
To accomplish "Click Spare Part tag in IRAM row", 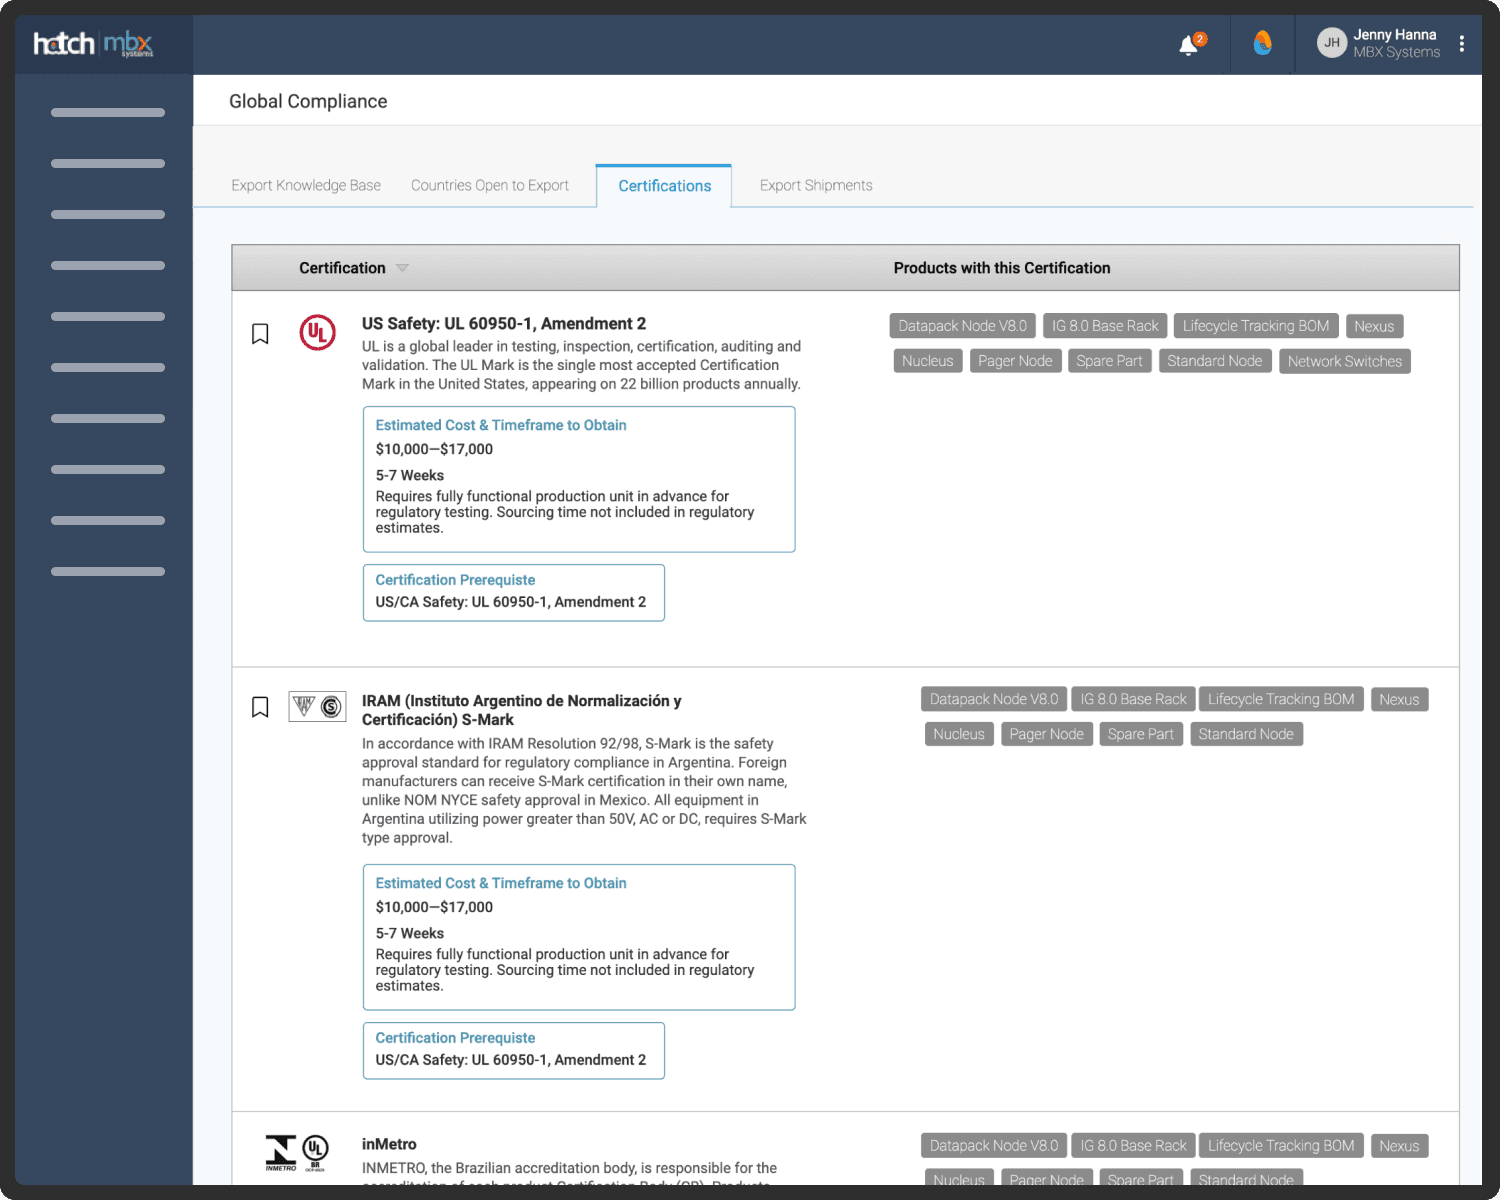I will [1141, 734].
